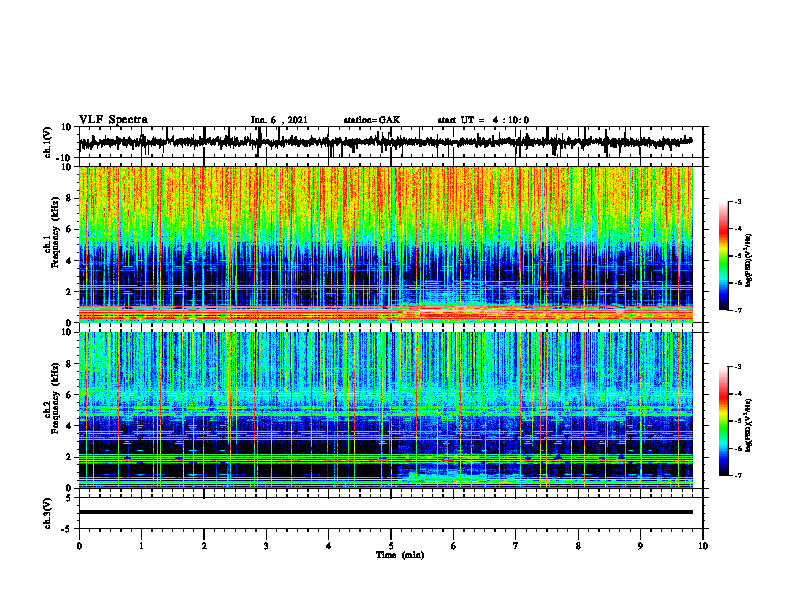Image resolution: width=792 pixels, height=612 pixels.
Task: Click the "4" kHz tick on ch.2 spectrogram
Action: pyautogui.click(x=69, y=426)
